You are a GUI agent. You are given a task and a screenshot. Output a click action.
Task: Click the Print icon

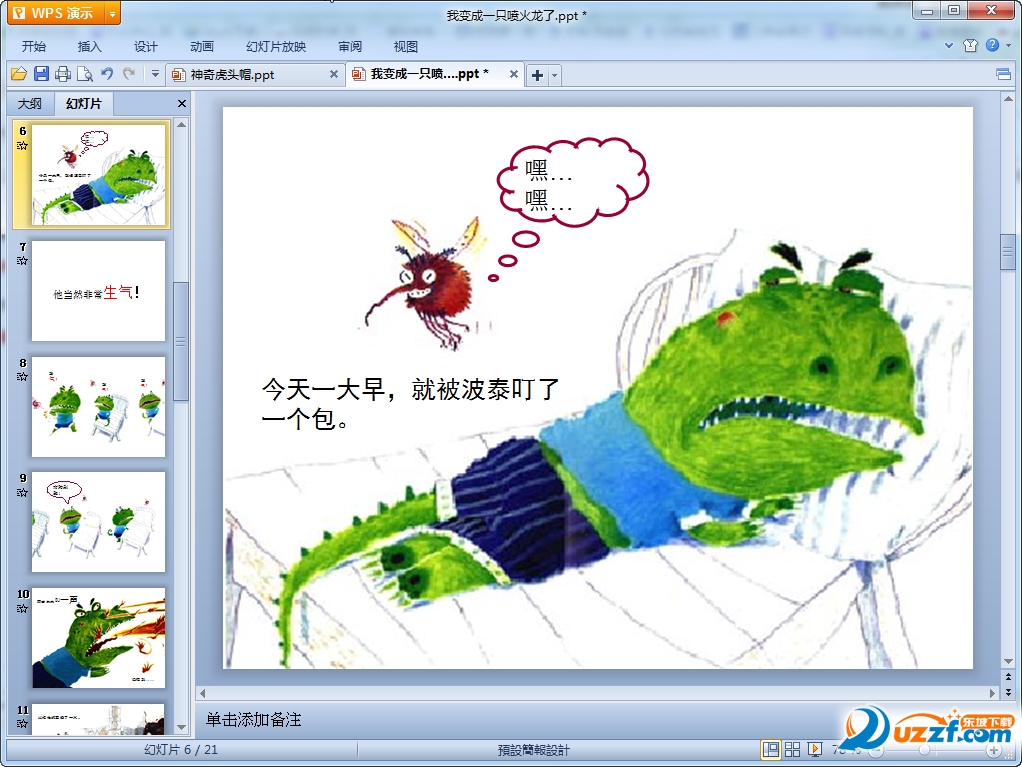[x=63, y=74]
